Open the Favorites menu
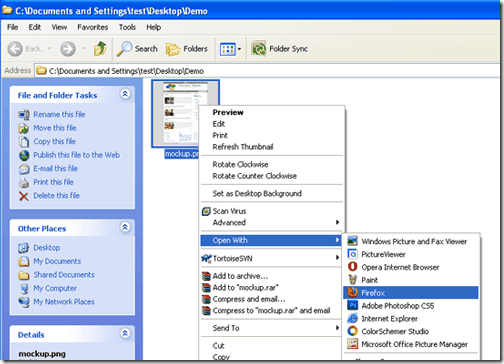The height and width of the screenshot is (364, 504). point(93,27)
